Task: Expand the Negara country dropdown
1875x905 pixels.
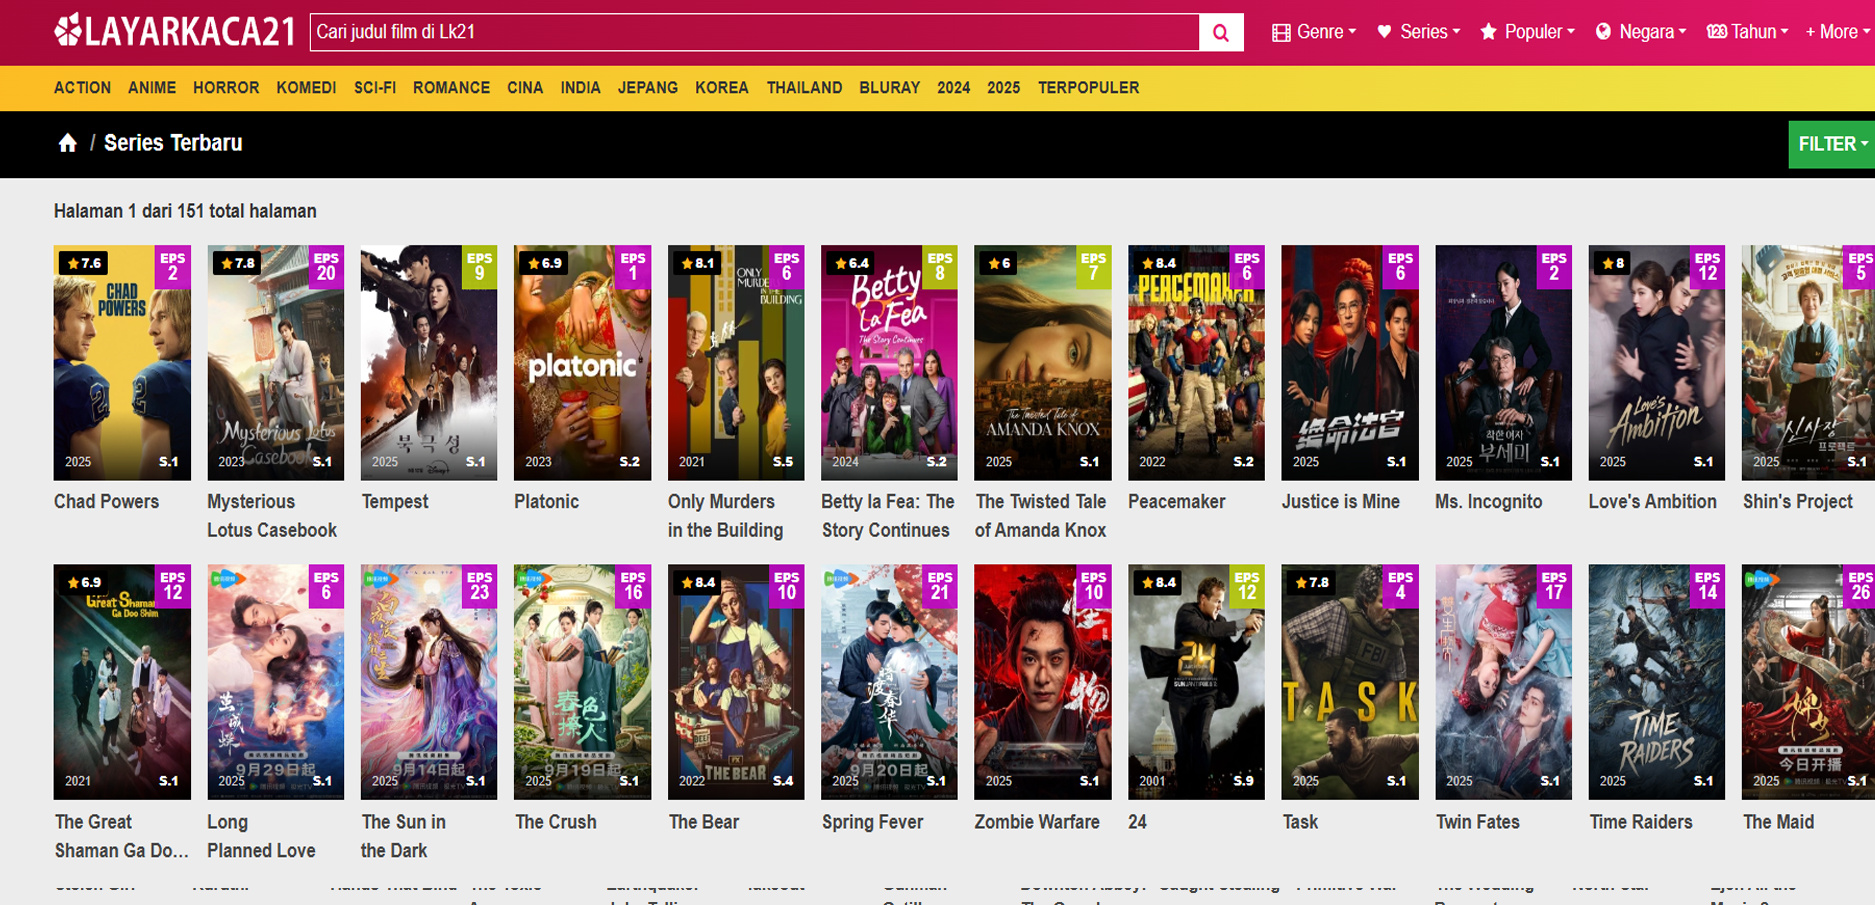Action: (x=1641, y=32)
